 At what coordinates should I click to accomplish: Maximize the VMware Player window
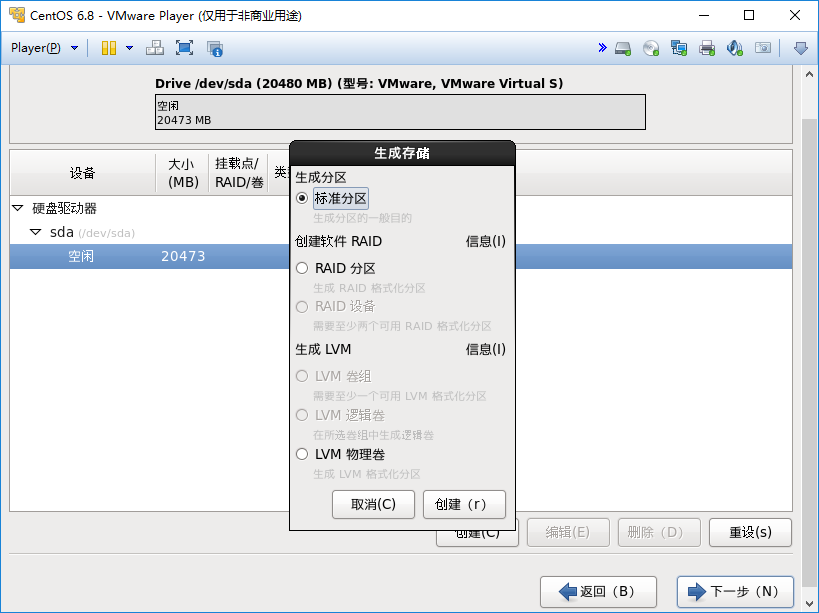[749, 15]
